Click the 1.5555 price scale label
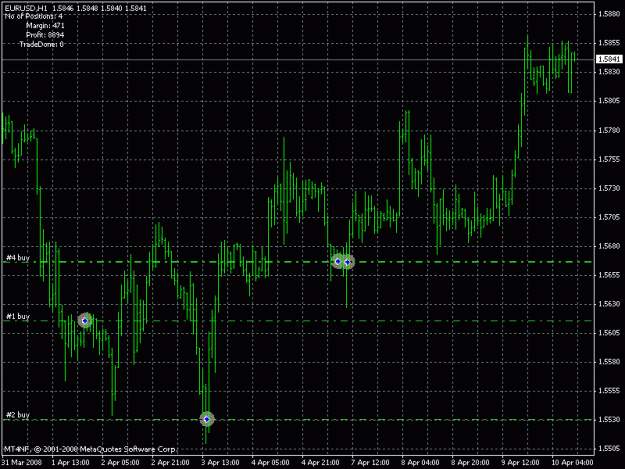Image resolution: width=625 pixels, height=469 pixels. pyautogui.click(x=609, y=391)
